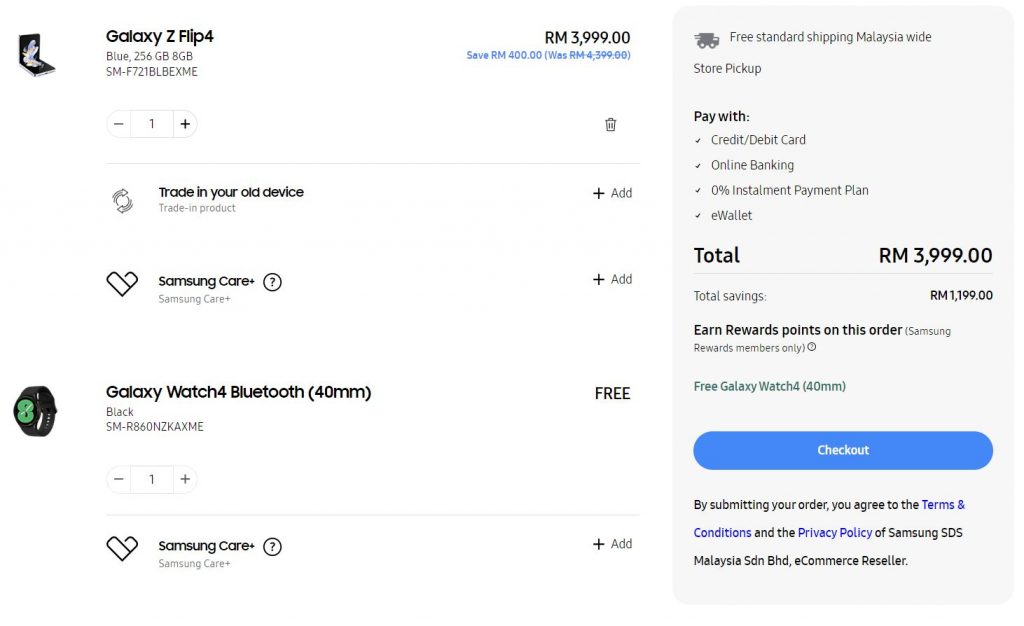Viewport: 1024px width, 626px height.
Task: Click the trade-in arrows icon
Action: tap(122, 201)
